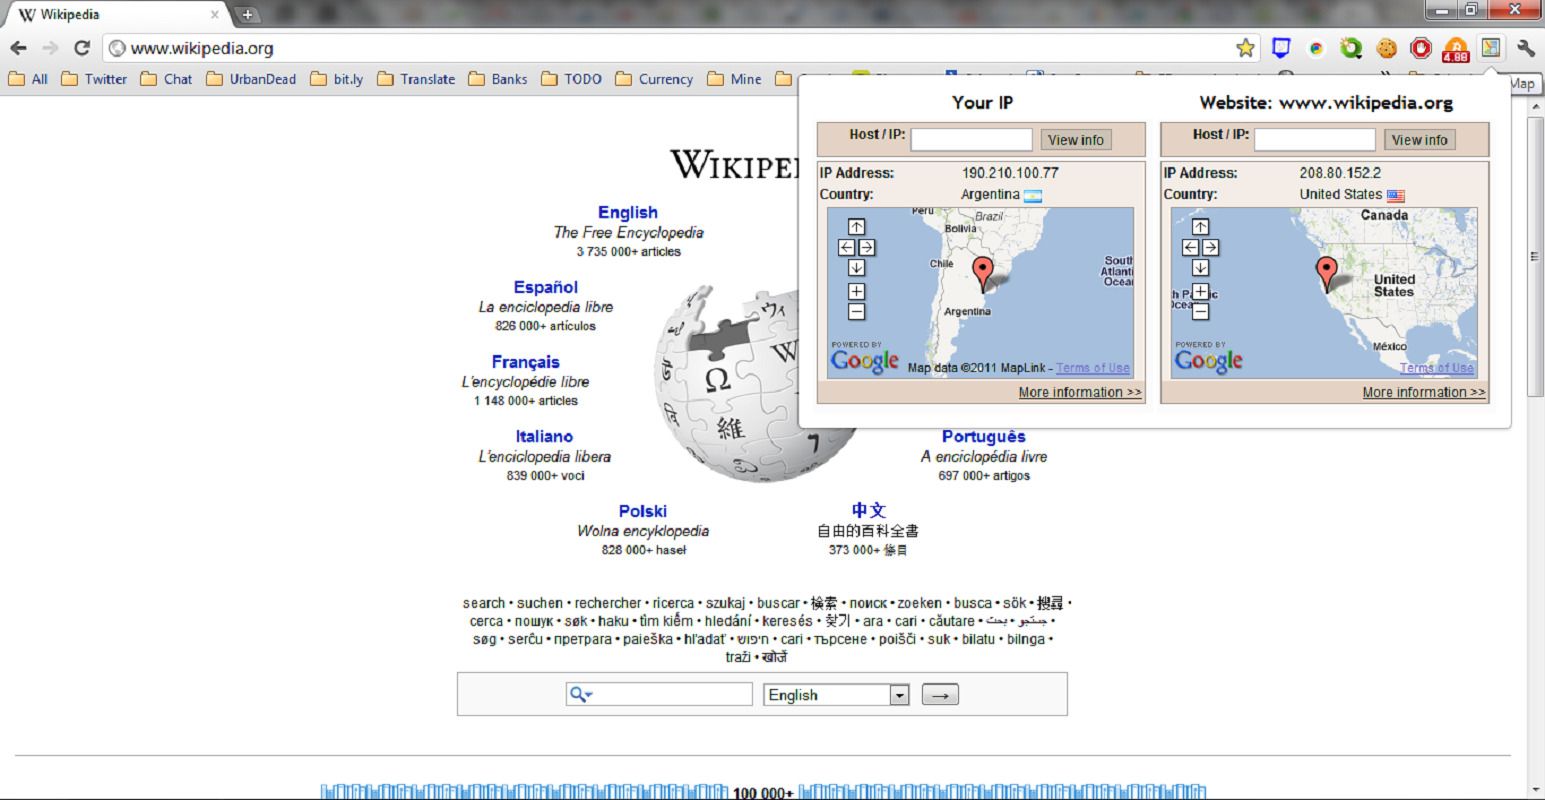Click the red pin on United States map
1545x800 pixels.
[1327, 272]
